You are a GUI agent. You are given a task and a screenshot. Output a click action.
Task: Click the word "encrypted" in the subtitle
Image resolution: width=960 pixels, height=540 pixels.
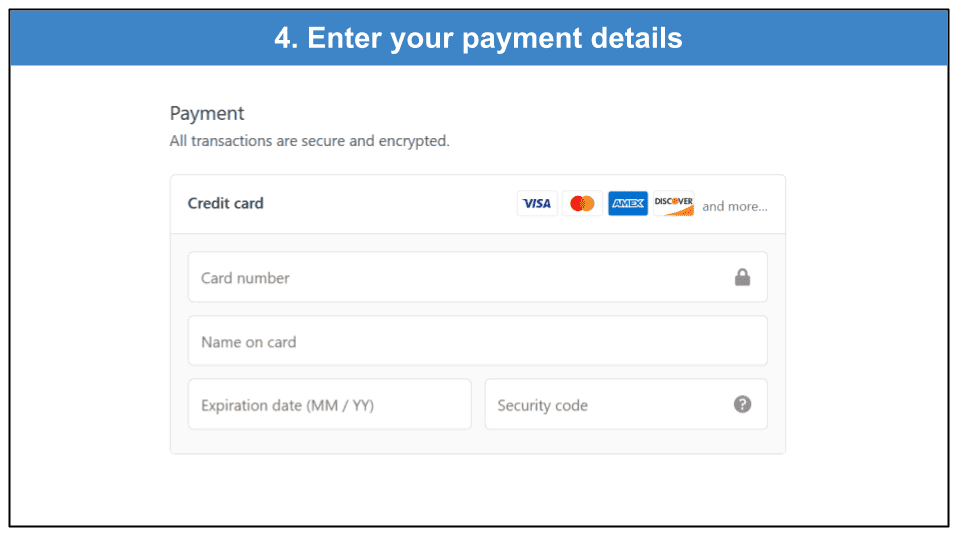(414, 141)
